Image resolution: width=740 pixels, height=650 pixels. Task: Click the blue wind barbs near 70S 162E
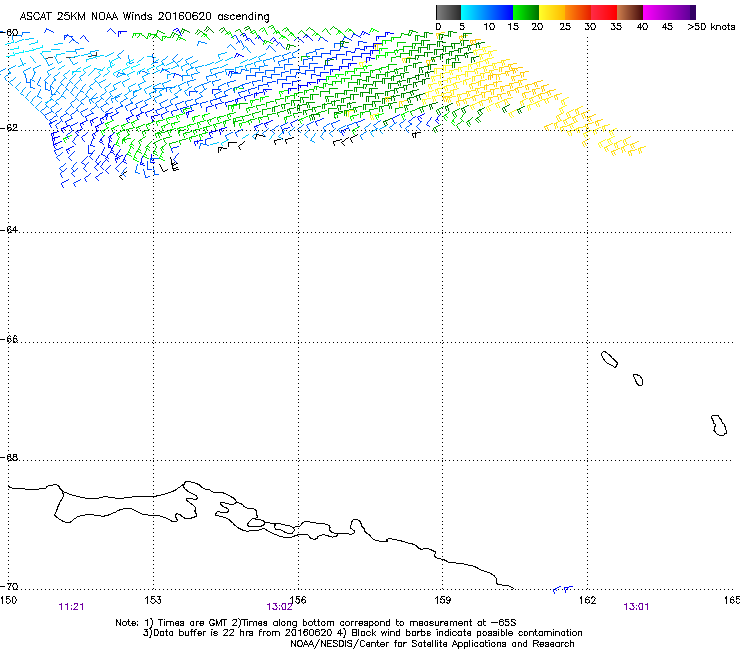(x=563, y=589)
